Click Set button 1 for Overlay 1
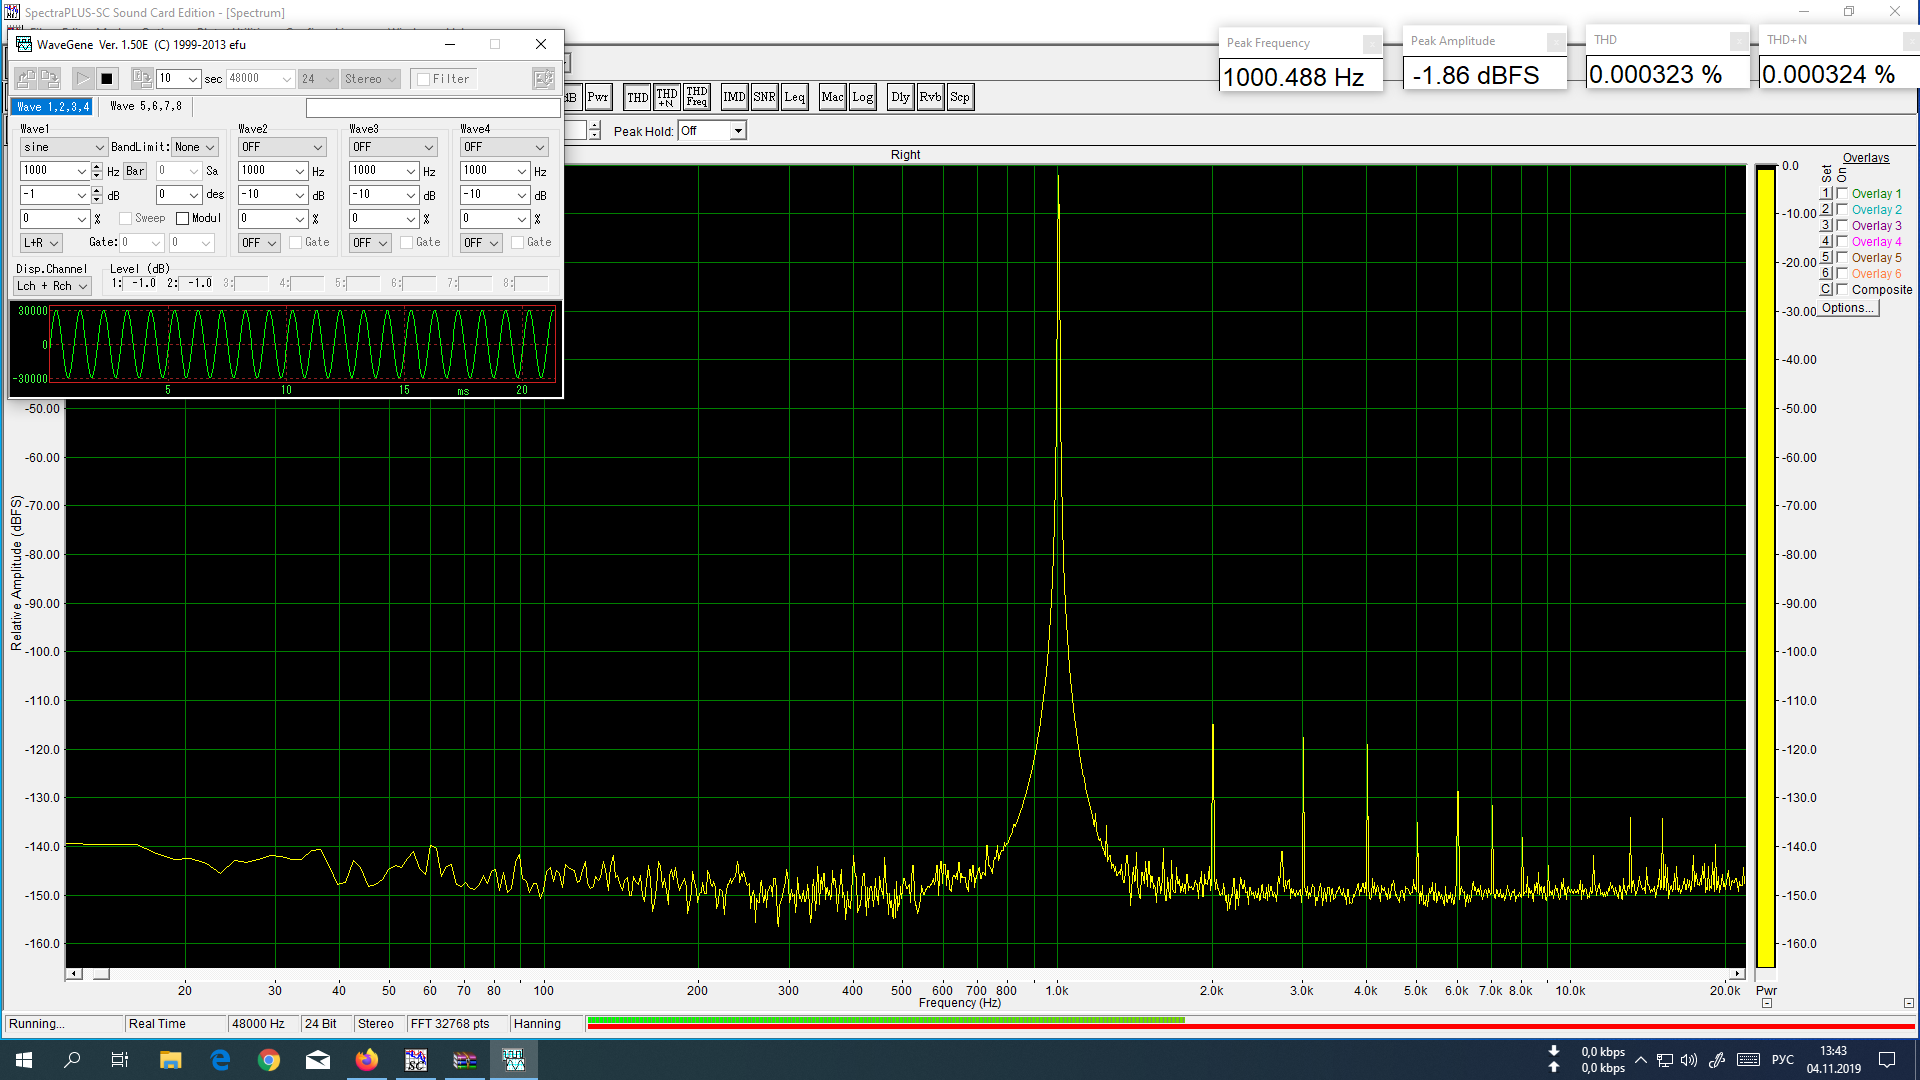 (x=1825, y=193)
